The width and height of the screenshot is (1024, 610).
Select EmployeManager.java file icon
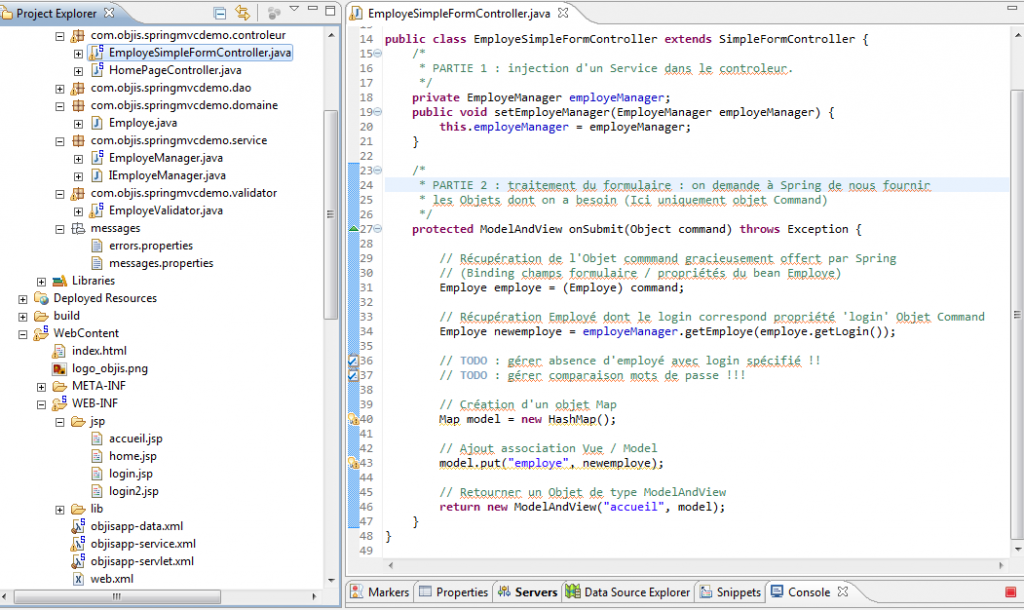click(x=97, y=157)
